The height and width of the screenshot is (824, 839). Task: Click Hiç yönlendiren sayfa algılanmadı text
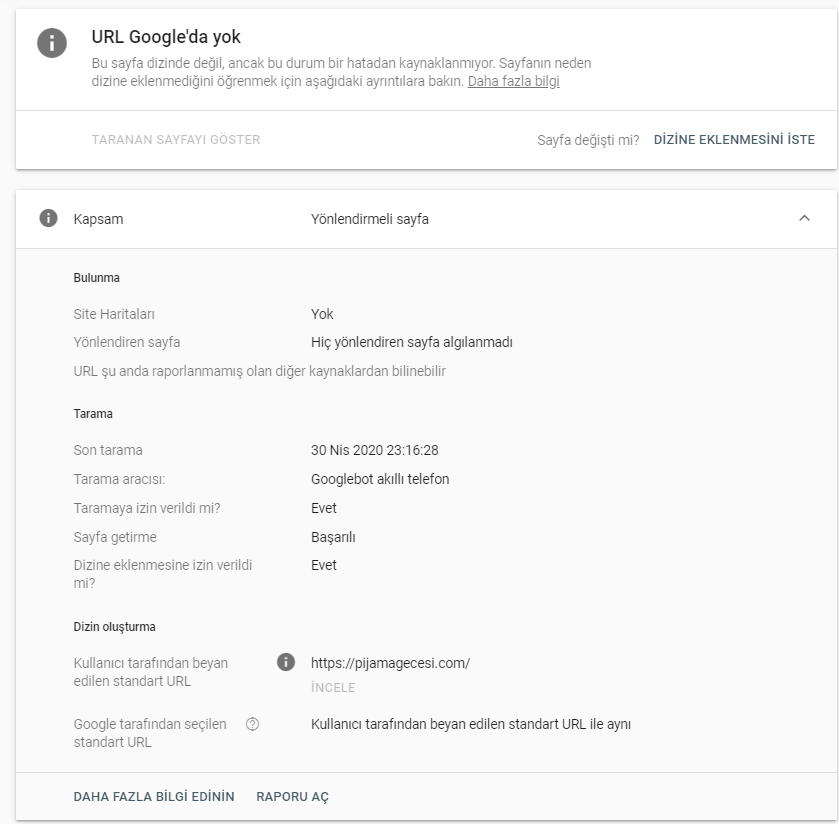tap(411, 342)
